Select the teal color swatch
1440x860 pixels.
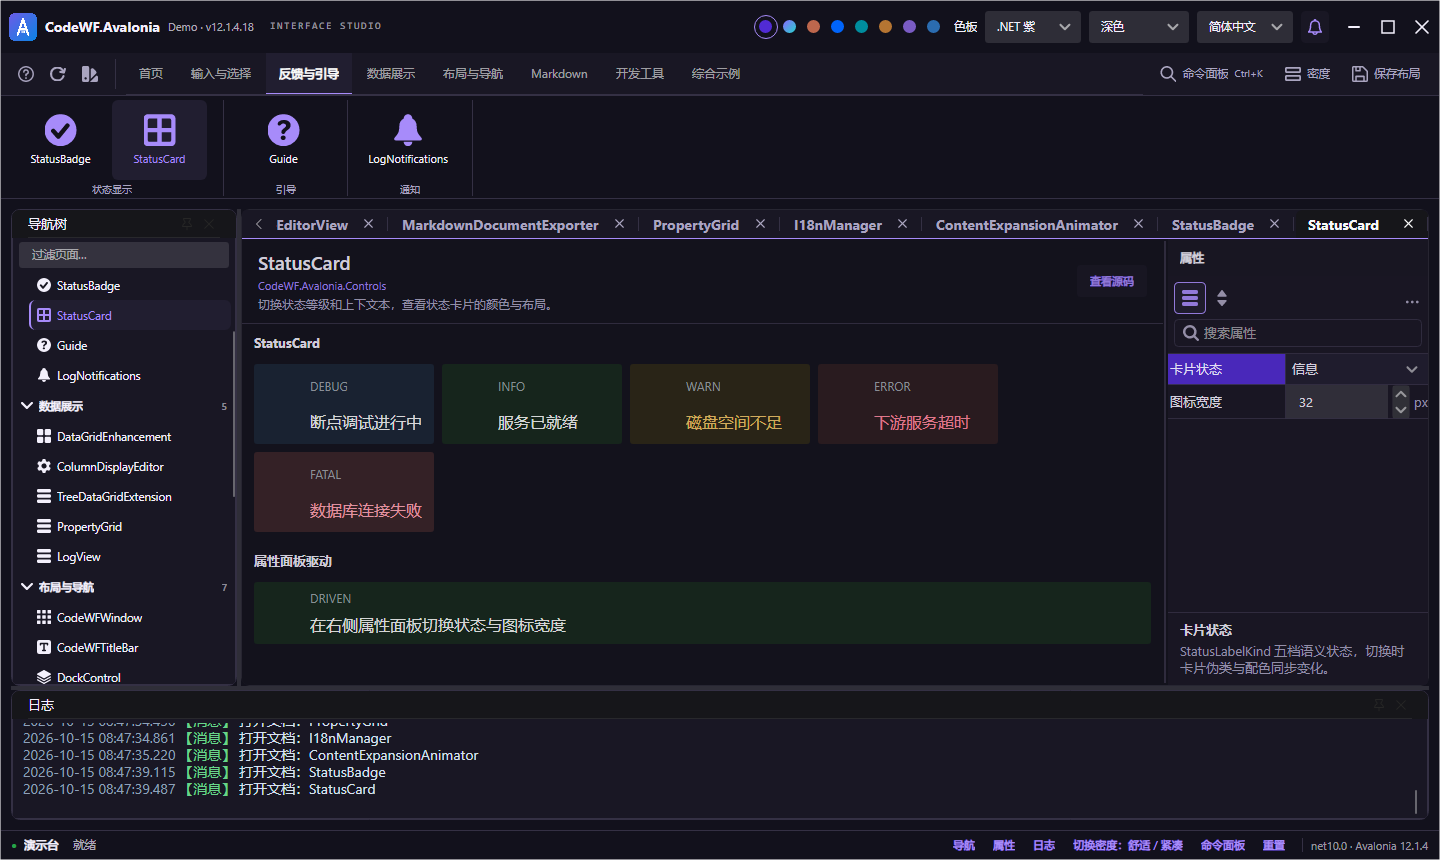861,27
